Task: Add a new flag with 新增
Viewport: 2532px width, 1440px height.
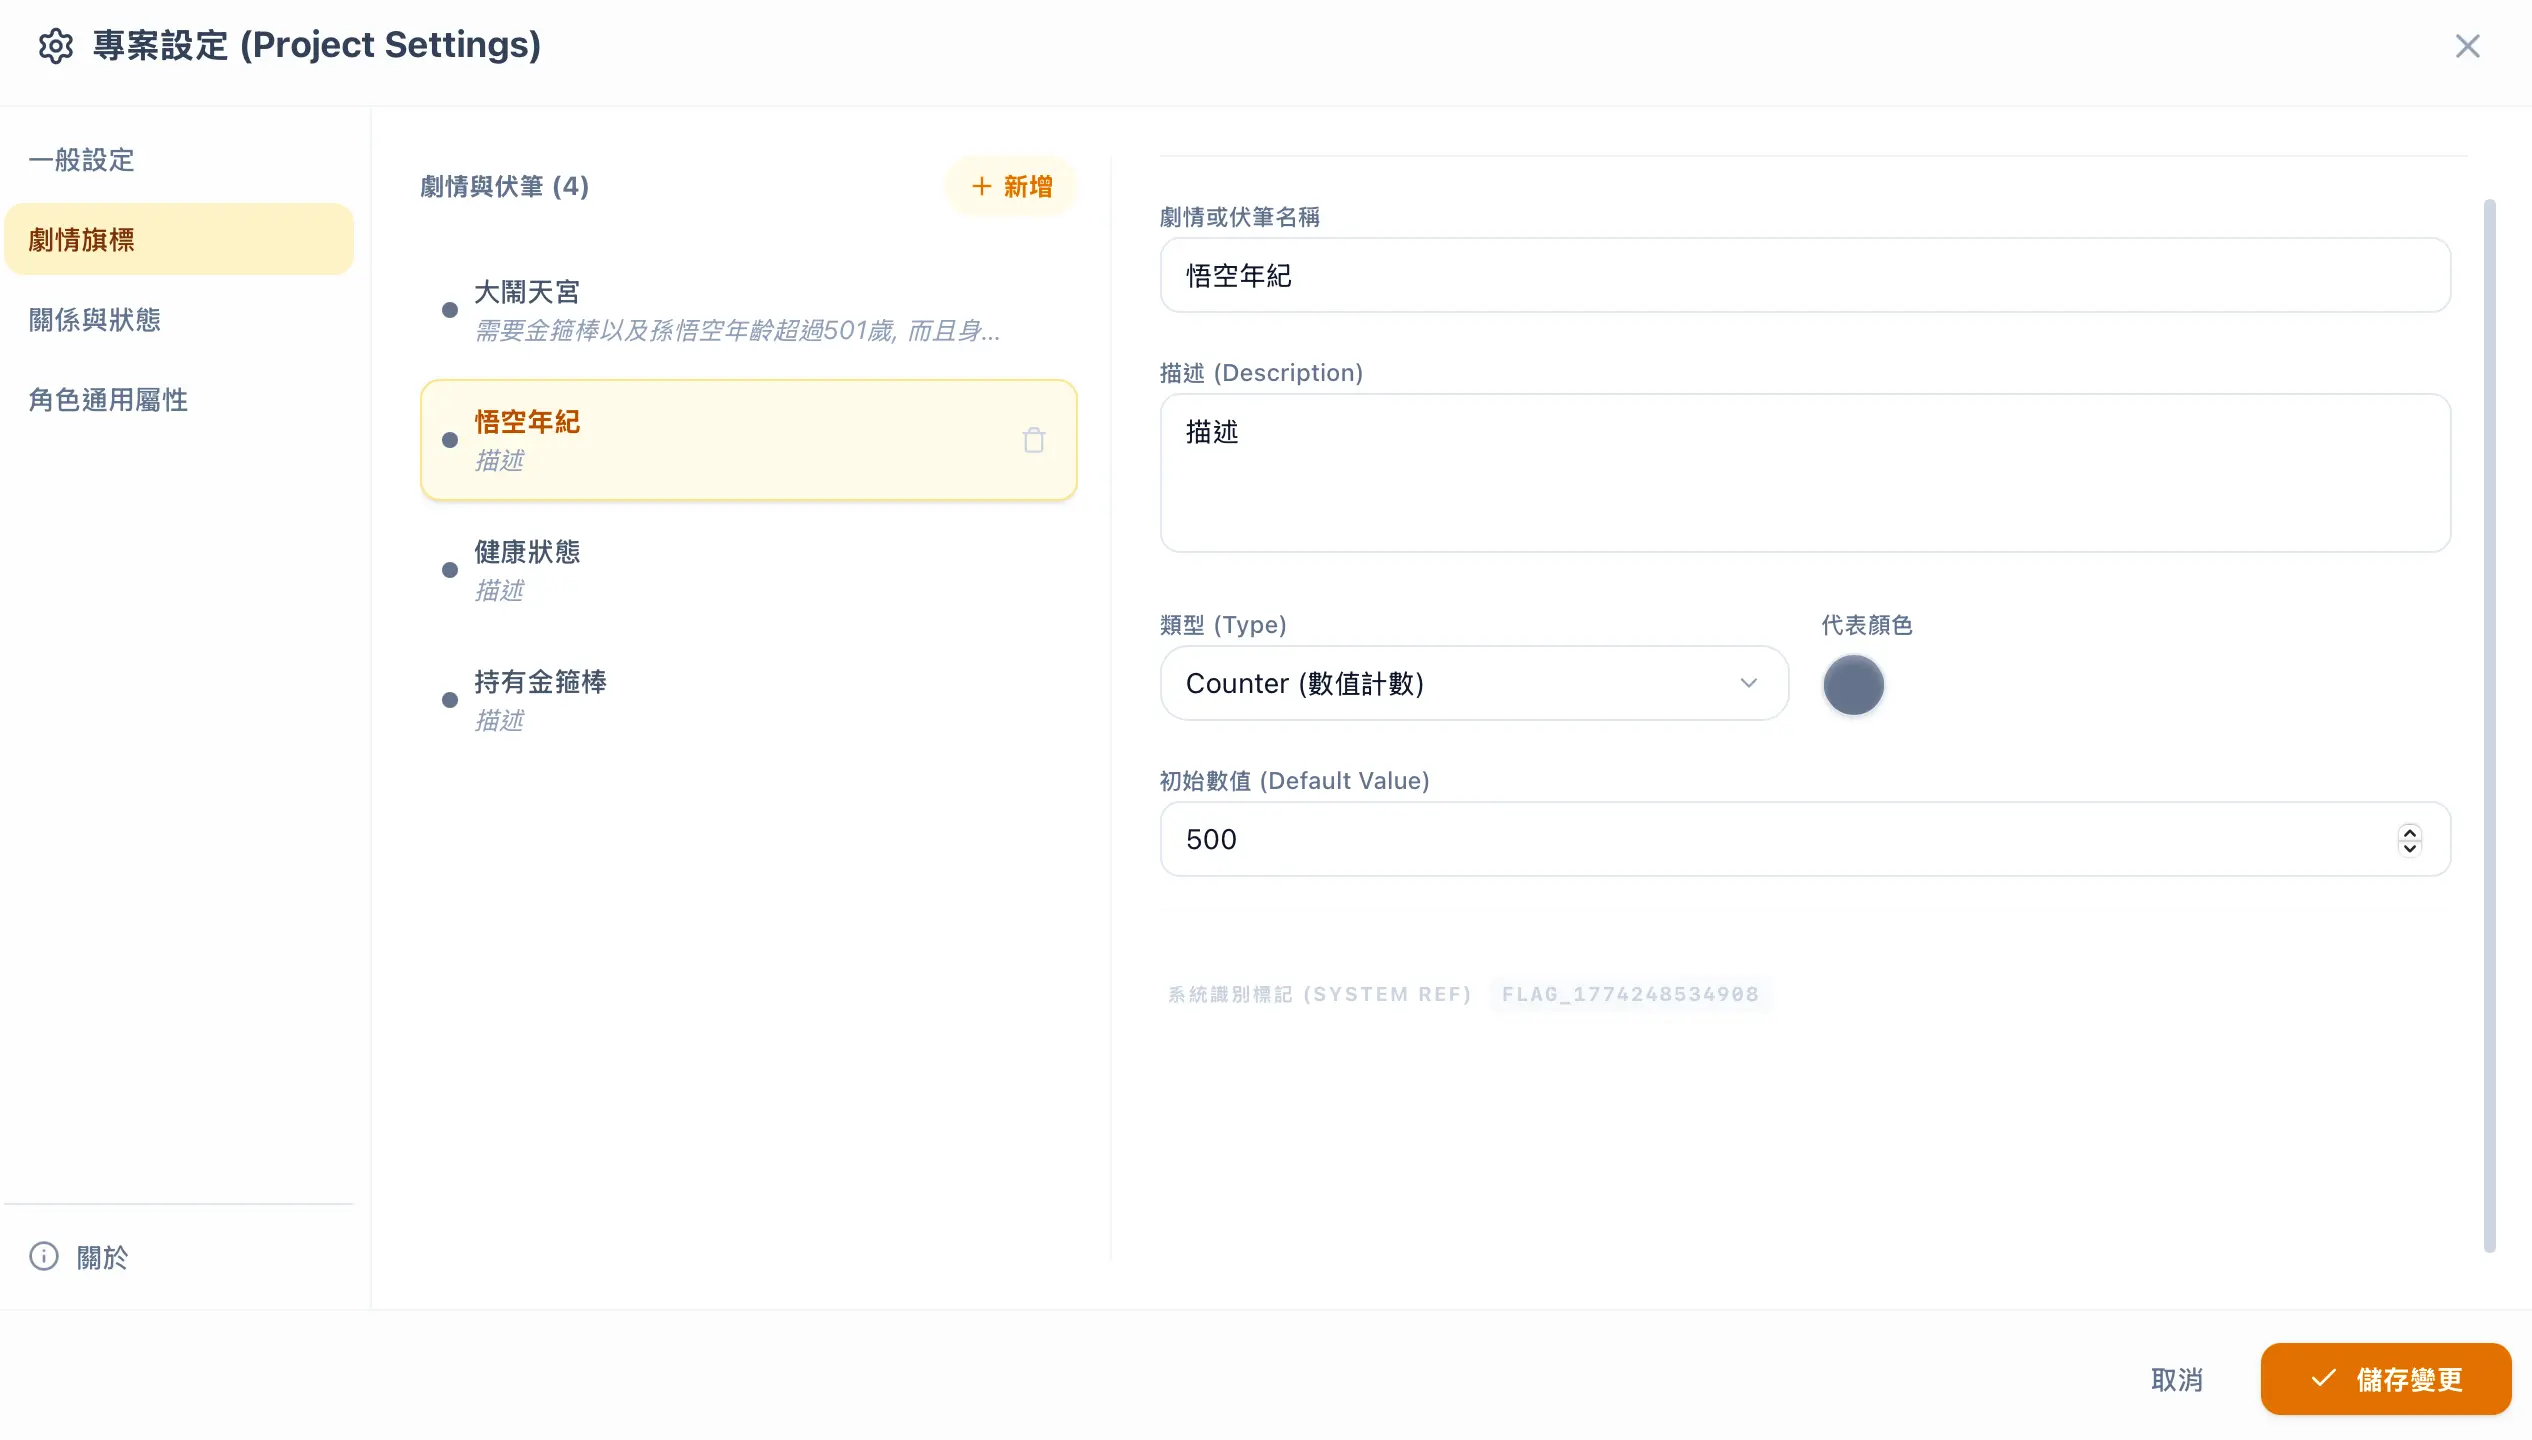Action: [1011, 186]
